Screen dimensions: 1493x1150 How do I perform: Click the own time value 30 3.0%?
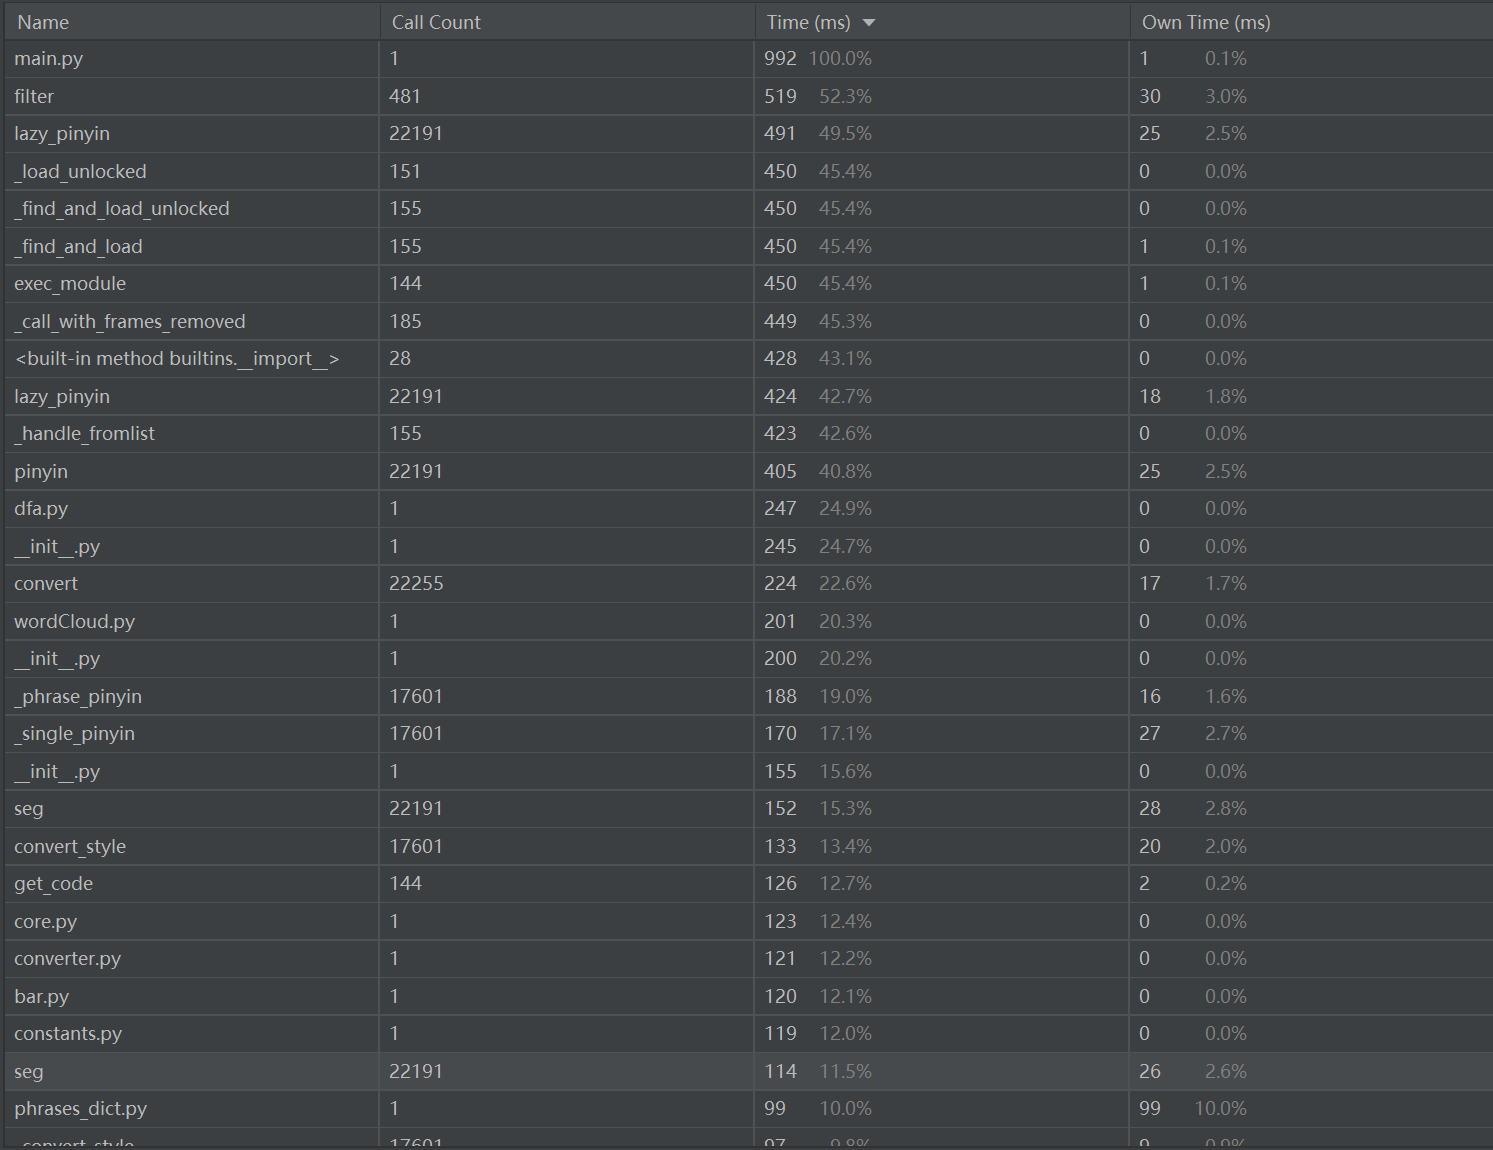pyautogui.click(x=1193, y=96)
